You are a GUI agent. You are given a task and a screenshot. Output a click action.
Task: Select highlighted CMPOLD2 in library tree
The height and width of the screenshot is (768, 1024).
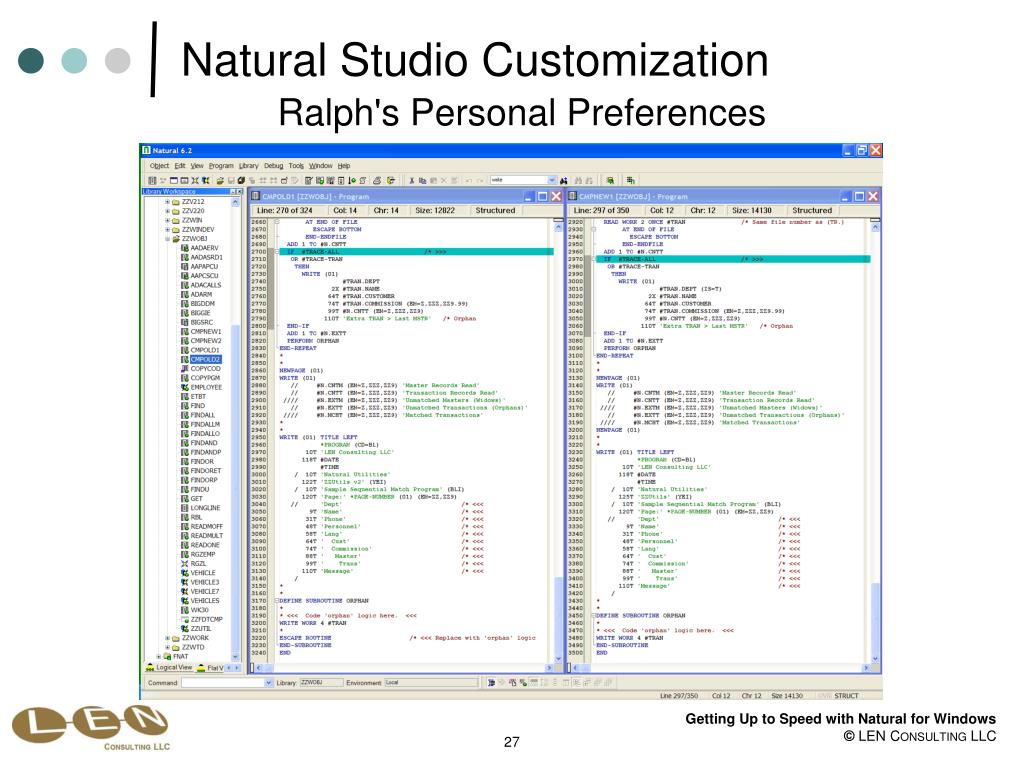[206, 359]
